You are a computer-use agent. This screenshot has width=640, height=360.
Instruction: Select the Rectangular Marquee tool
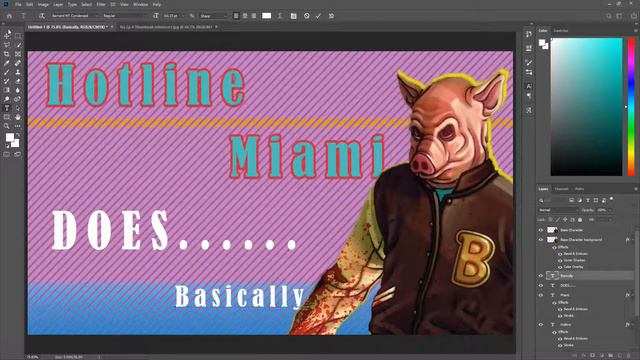18,36
